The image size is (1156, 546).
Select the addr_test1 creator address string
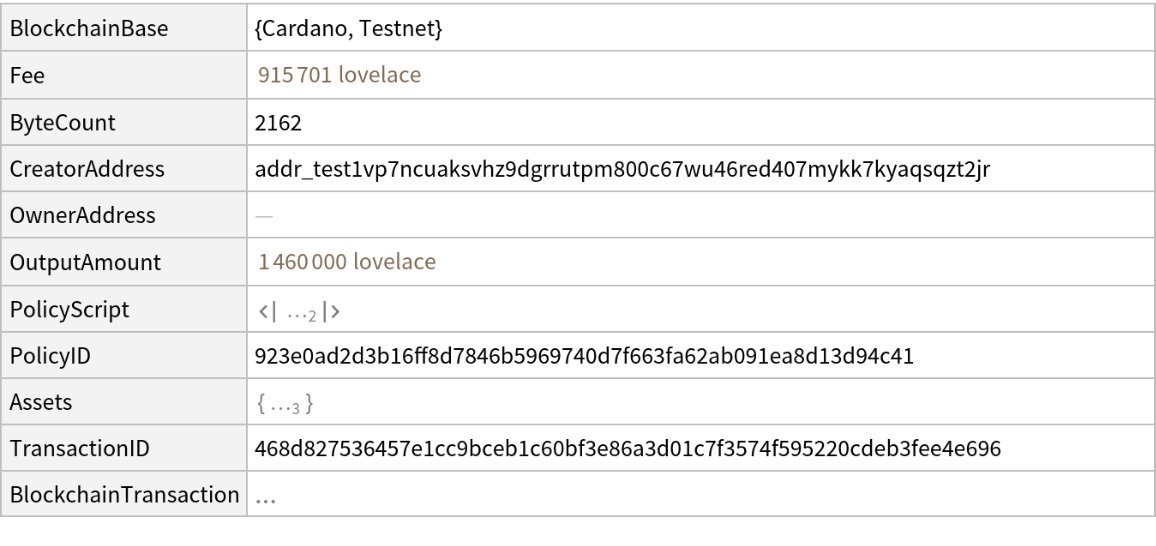[x=622, y=169]
